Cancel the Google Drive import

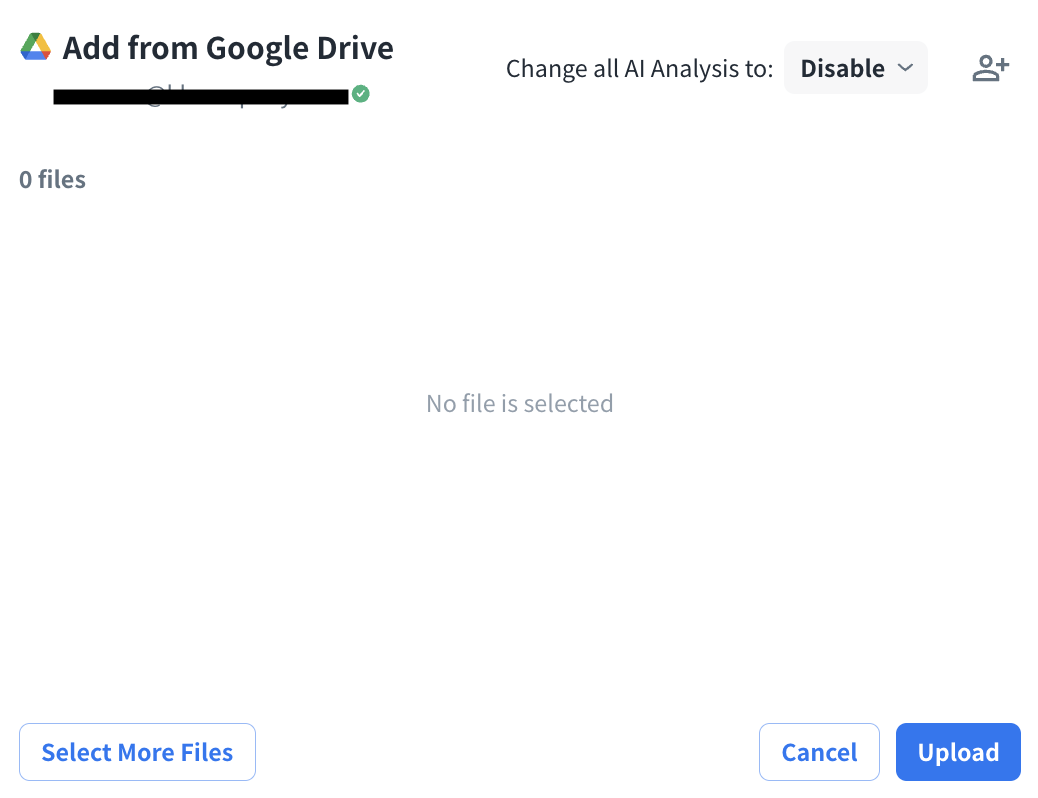coord(819,752)
